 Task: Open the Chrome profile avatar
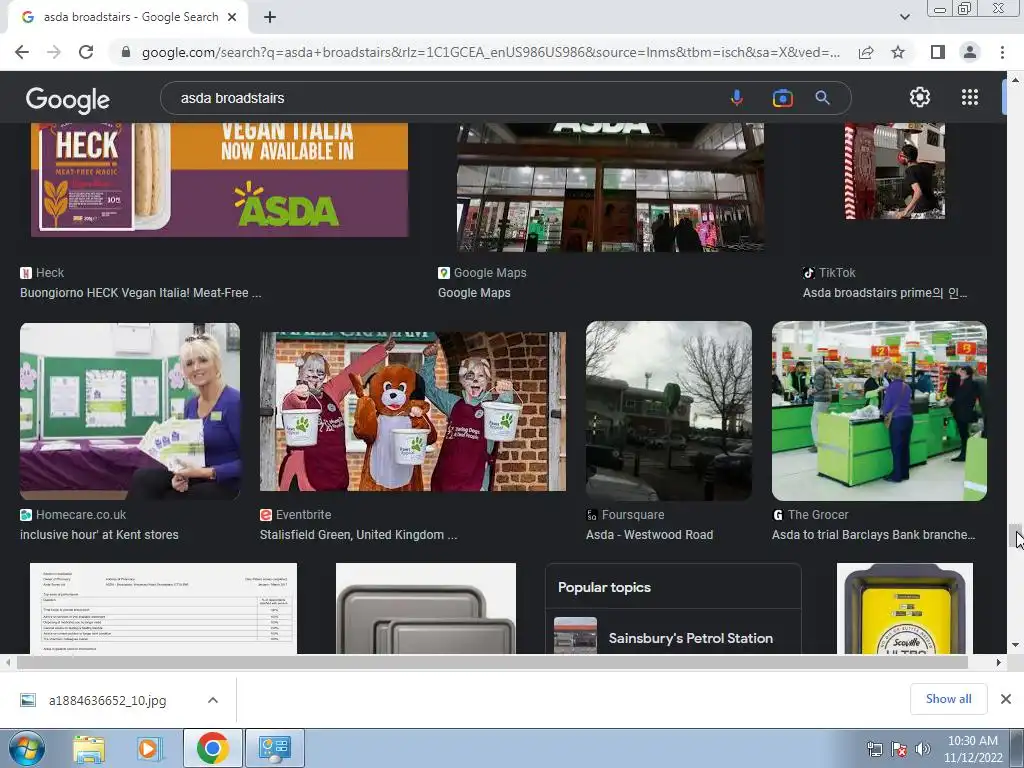pyautogui.click(x=970, y=52)
